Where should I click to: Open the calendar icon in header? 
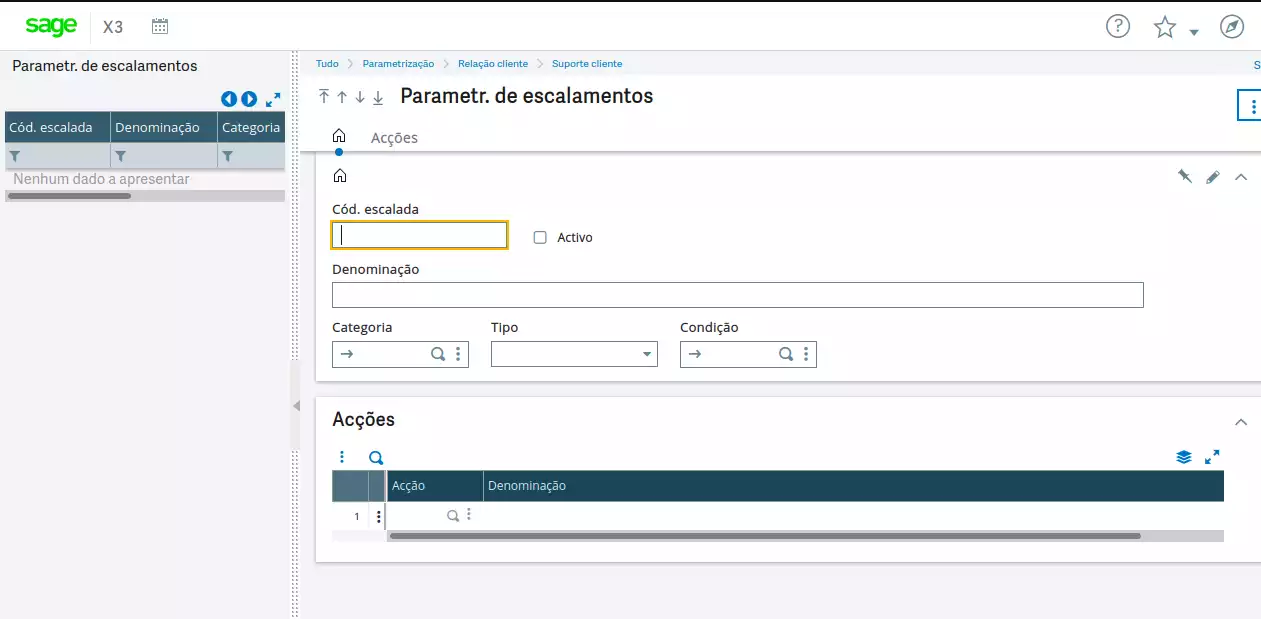pos(160,27)
